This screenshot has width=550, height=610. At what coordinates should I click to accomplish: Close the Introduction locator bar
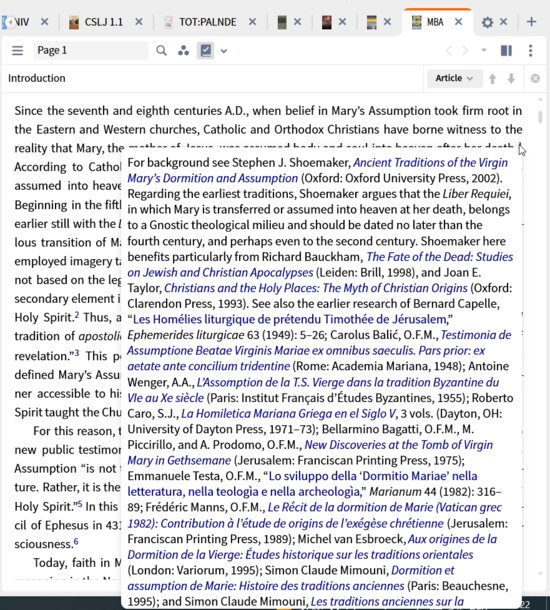[x=535, y=79]
